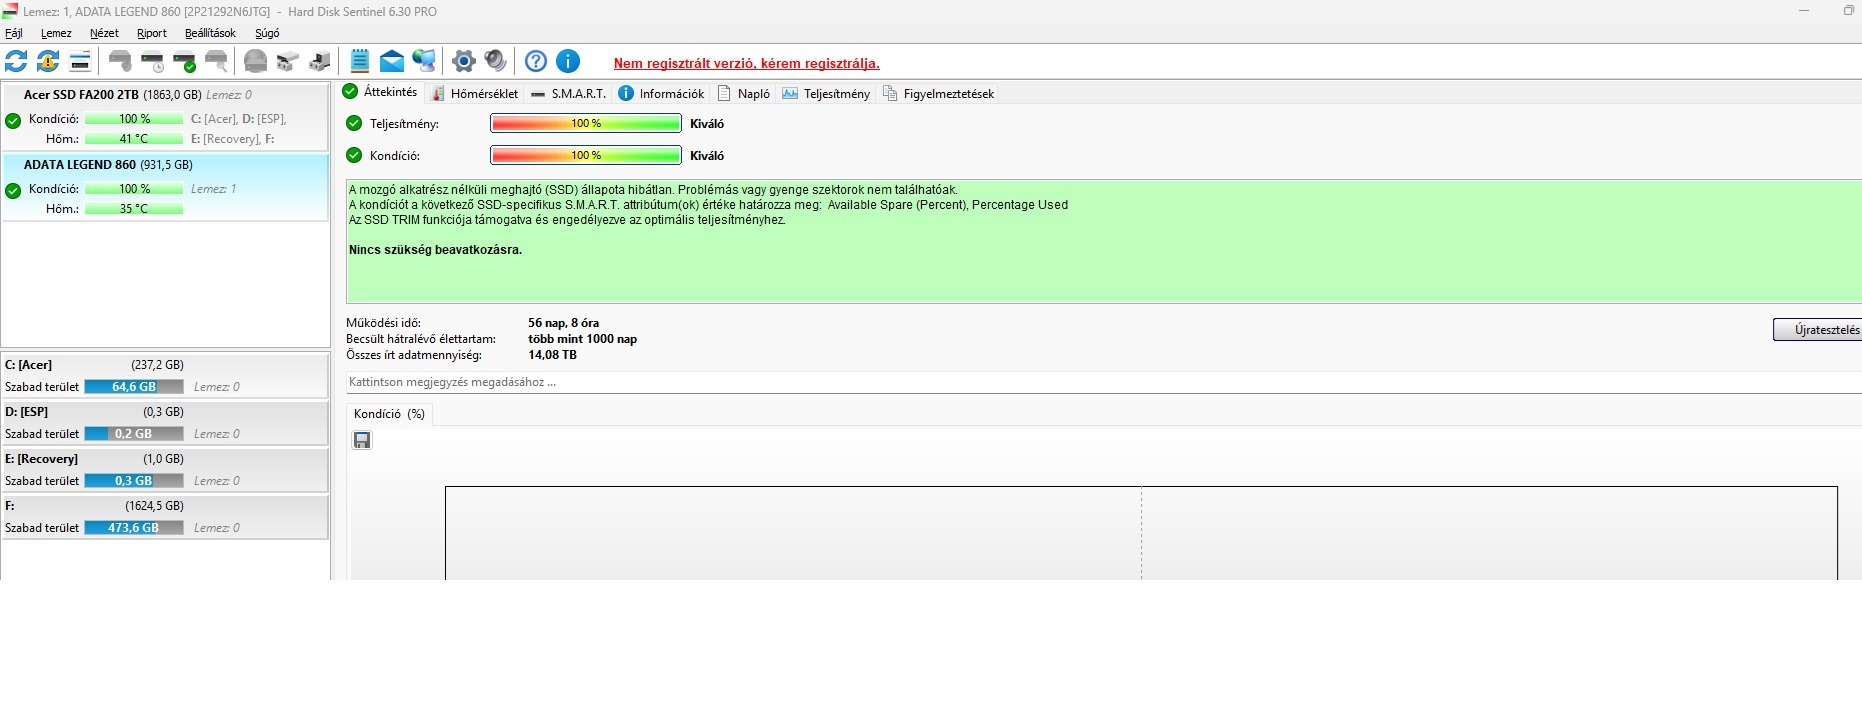The height and width of the screenshot is (728, 1862).
Task: Click the F: free space 473,6 GB bar
Action: click(134, 528)
